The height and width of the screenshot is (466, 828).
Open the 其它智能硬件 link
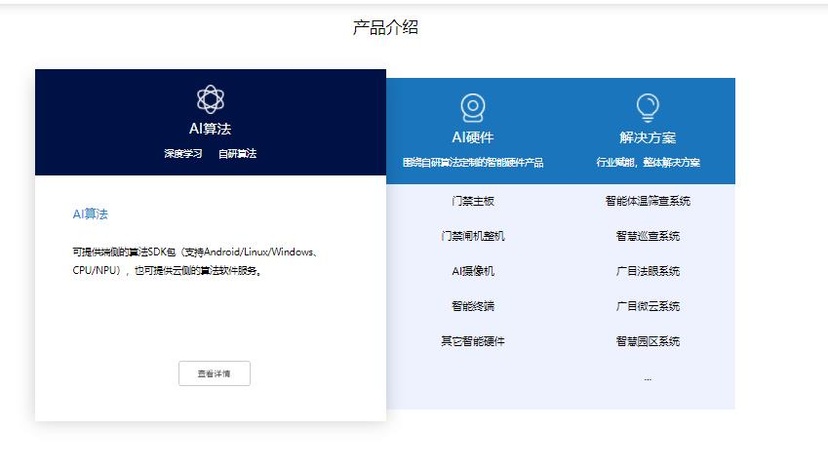click(473, 341)
